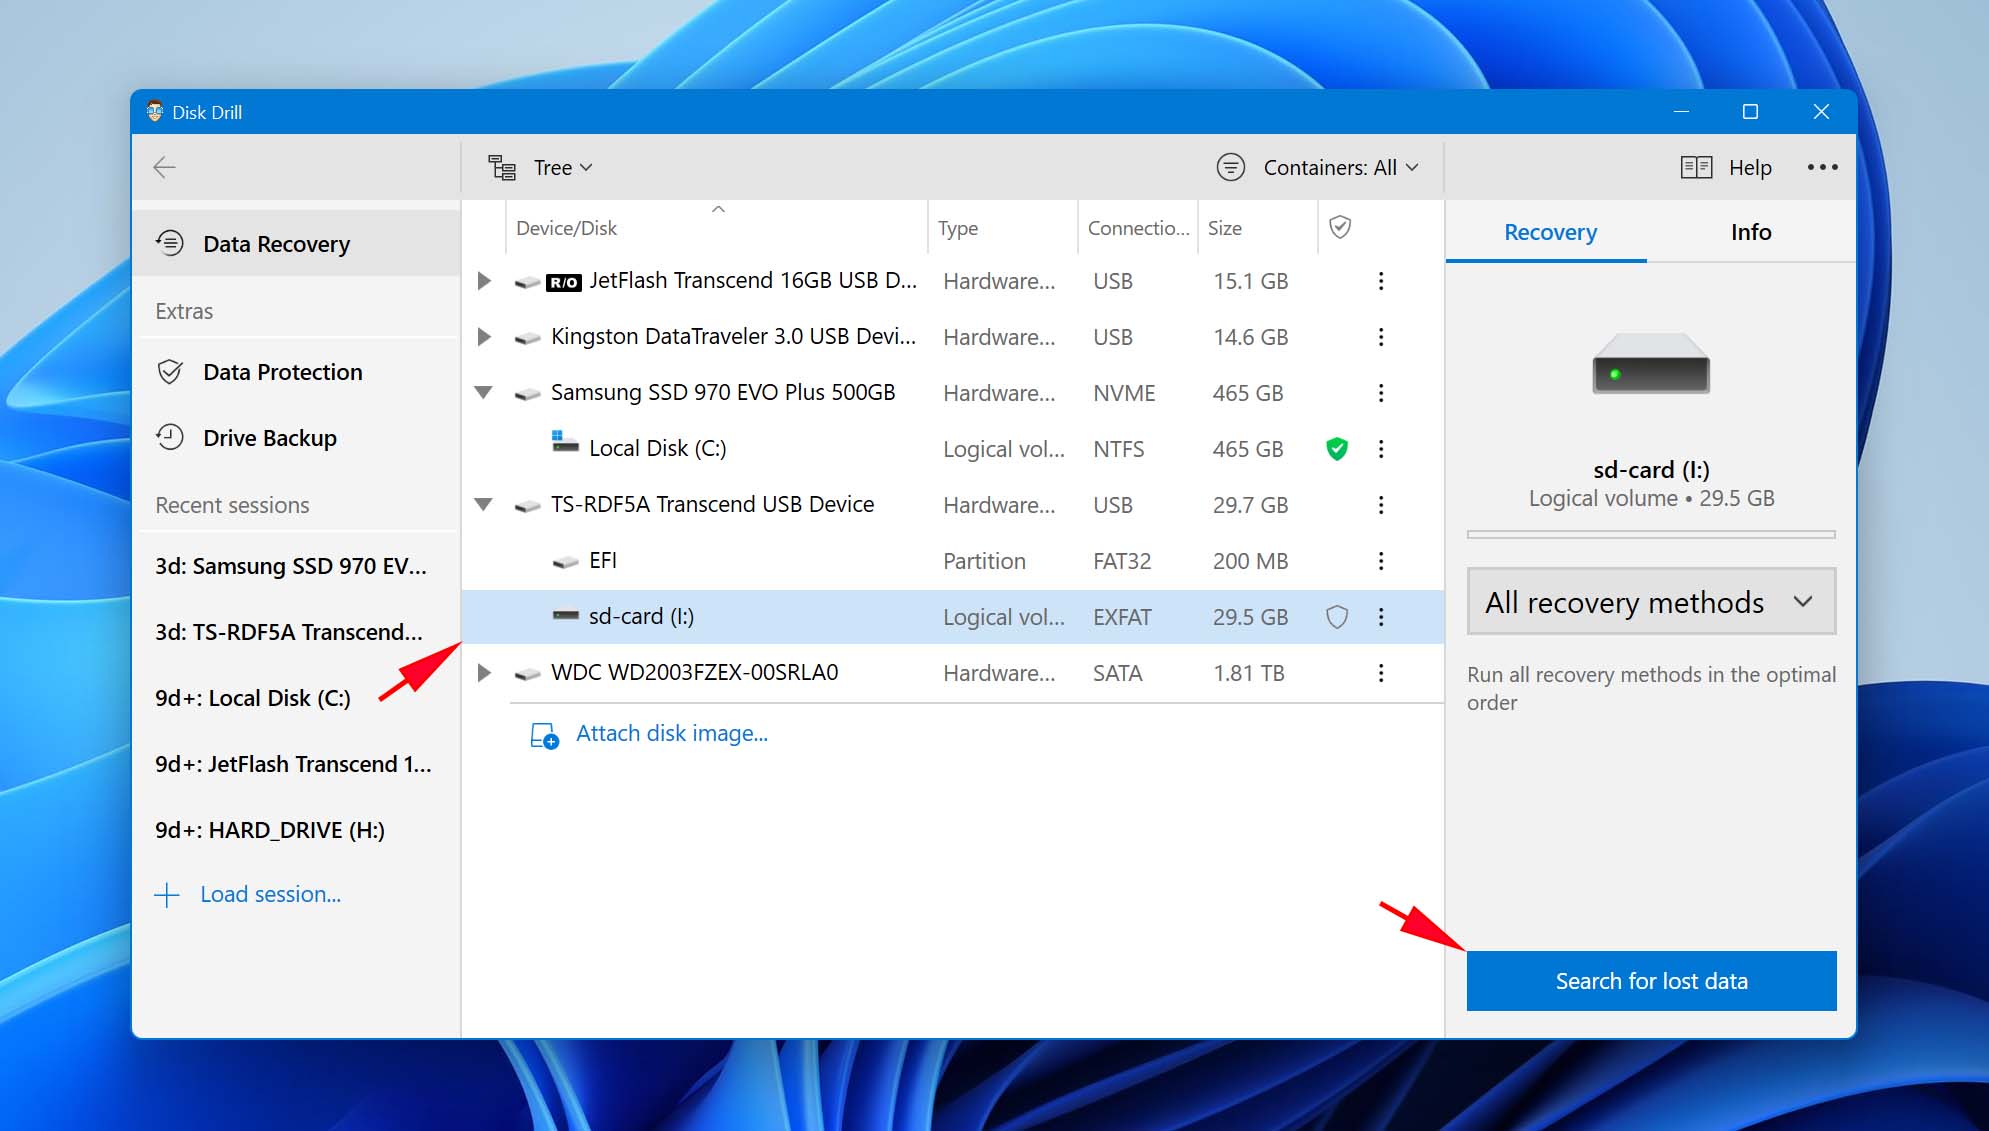Screen dimensions: 1989x1131
Task: Open Drive Backup section
Action: (x=296, y=437)
